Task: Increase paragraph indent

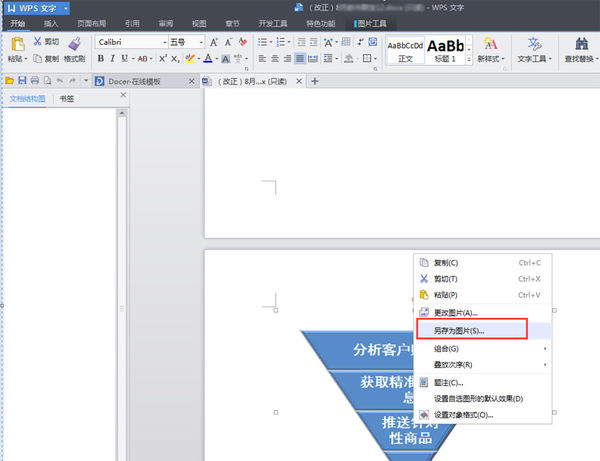Action: 313,42
